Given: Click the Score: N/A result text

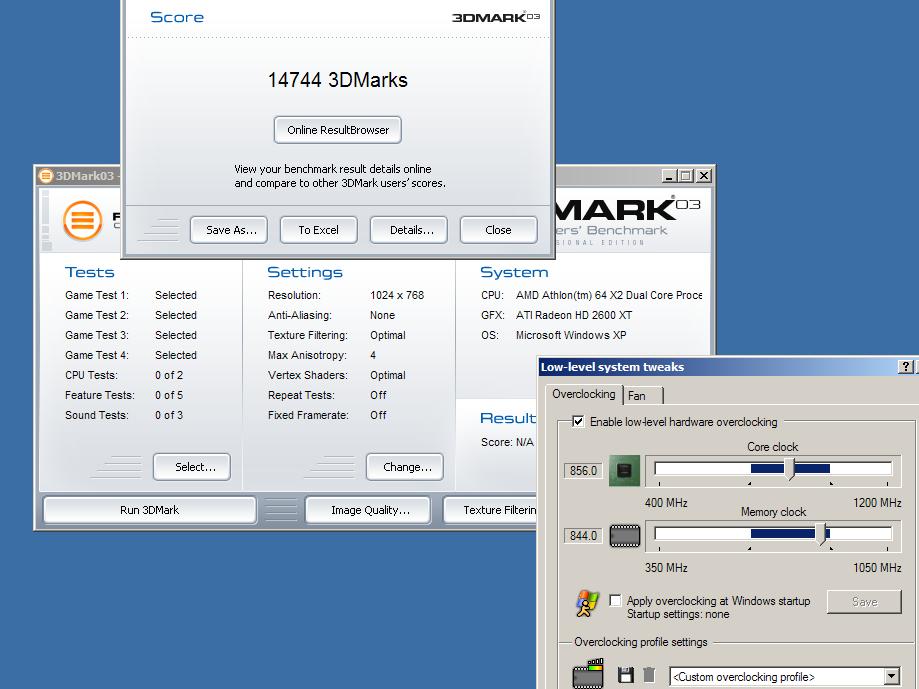Looking at the screenshot, I should tap(507, 442).
